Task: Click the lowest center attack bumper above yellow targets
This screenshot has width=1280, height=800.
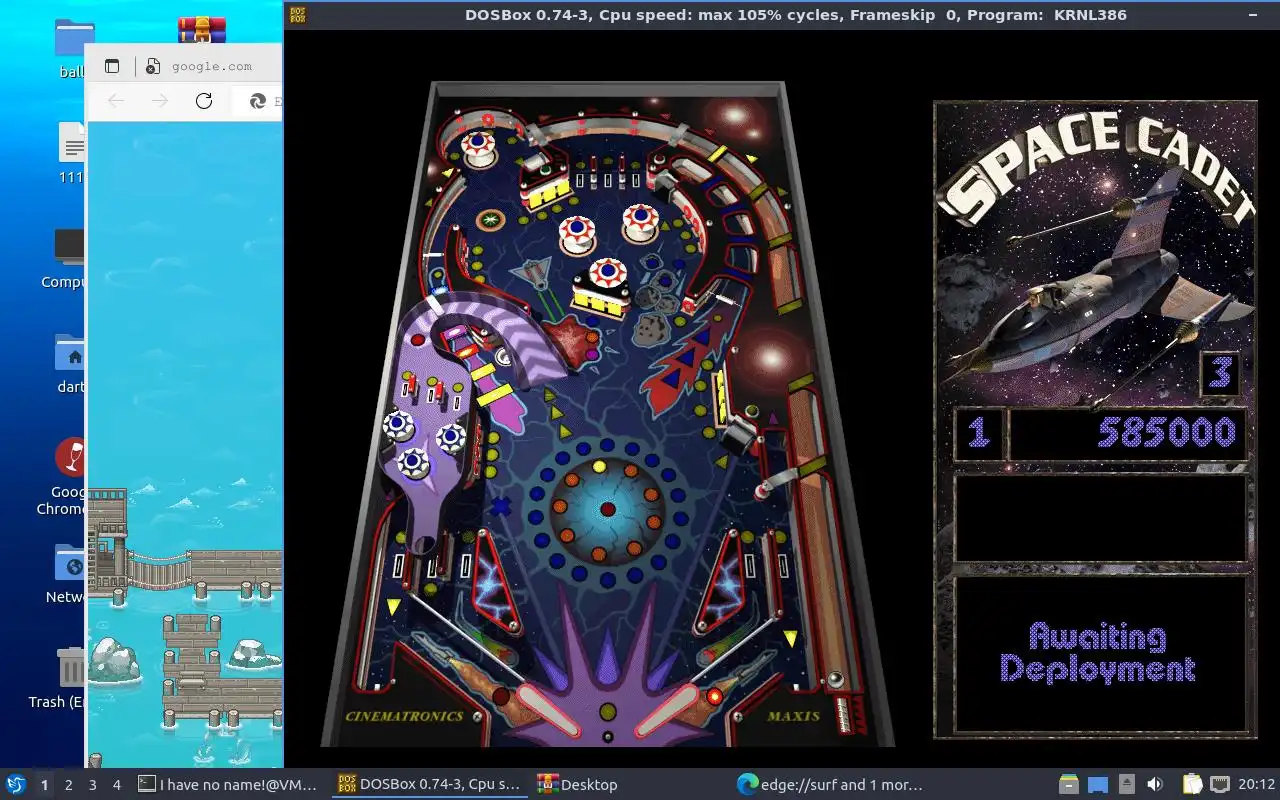Action: tap(608, 273)
